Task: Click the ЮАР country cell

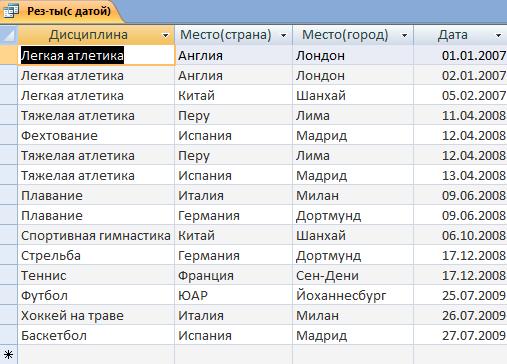Action: [233, 295]
